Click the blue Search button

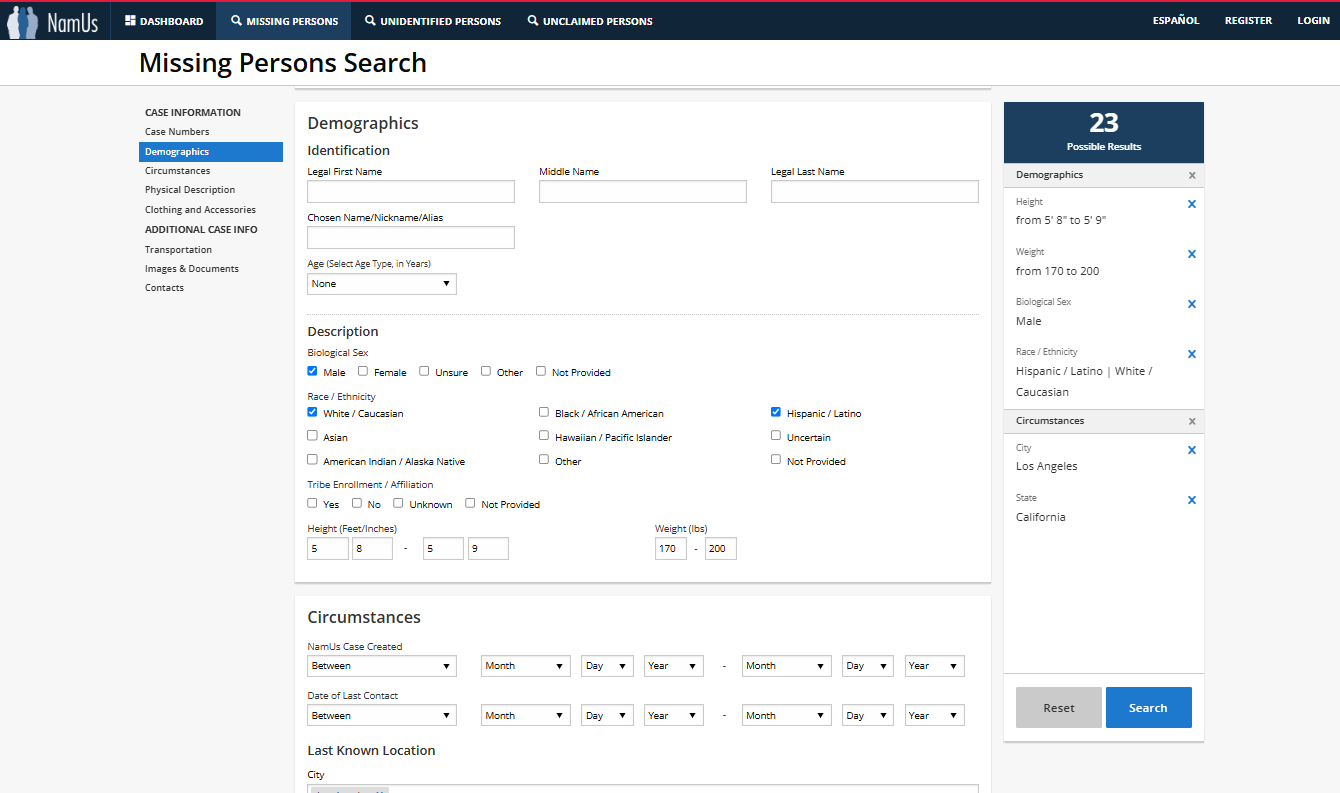(x=1148, y=707)
